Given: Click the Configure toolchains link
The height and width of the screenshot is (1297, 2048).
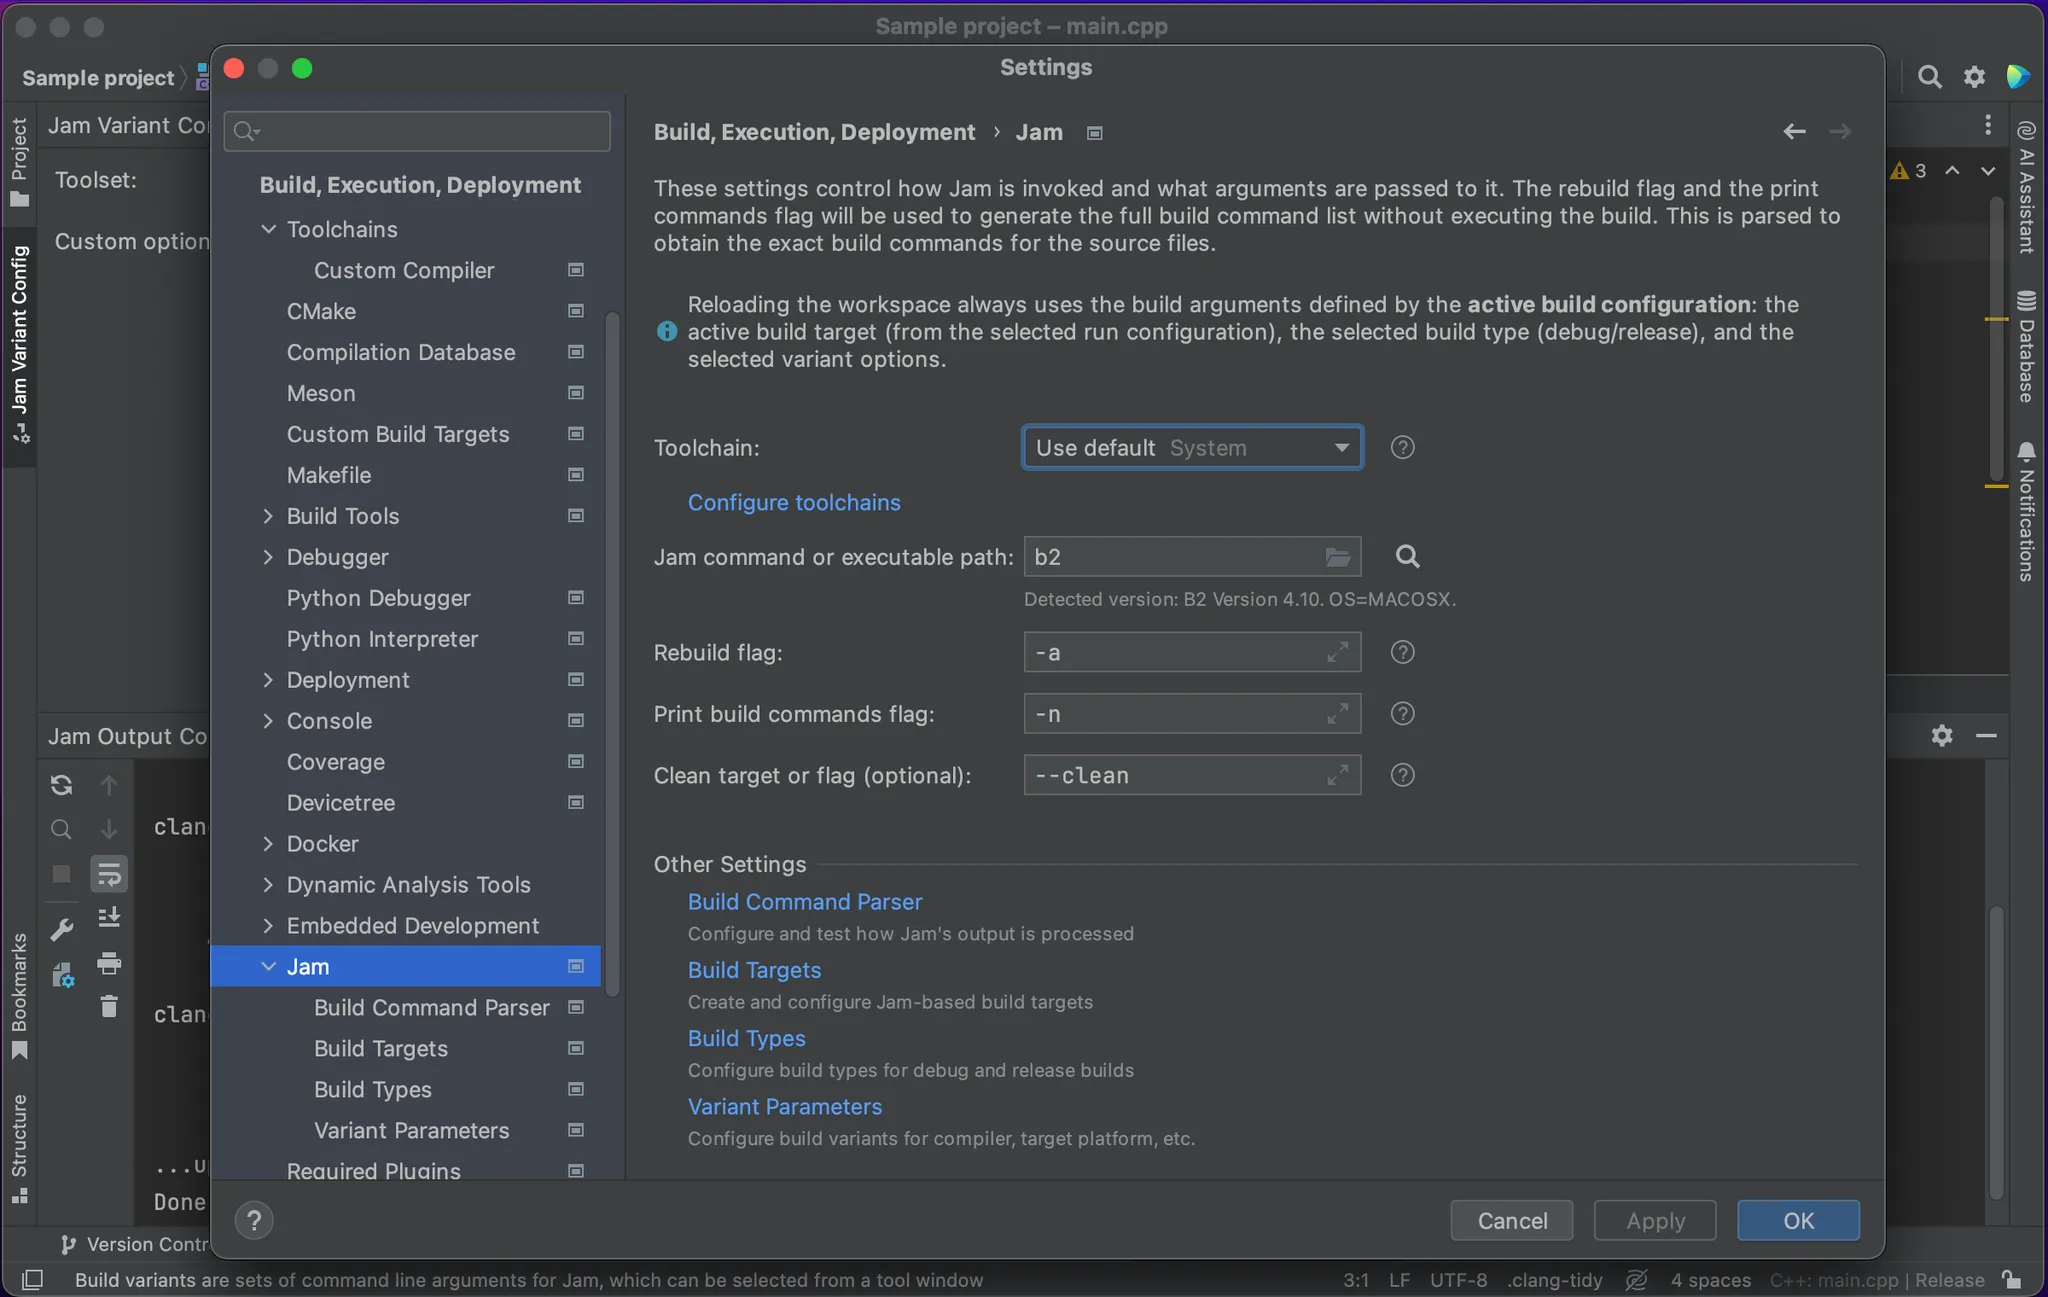Looking at the screenshot, I should click(794, 503).
